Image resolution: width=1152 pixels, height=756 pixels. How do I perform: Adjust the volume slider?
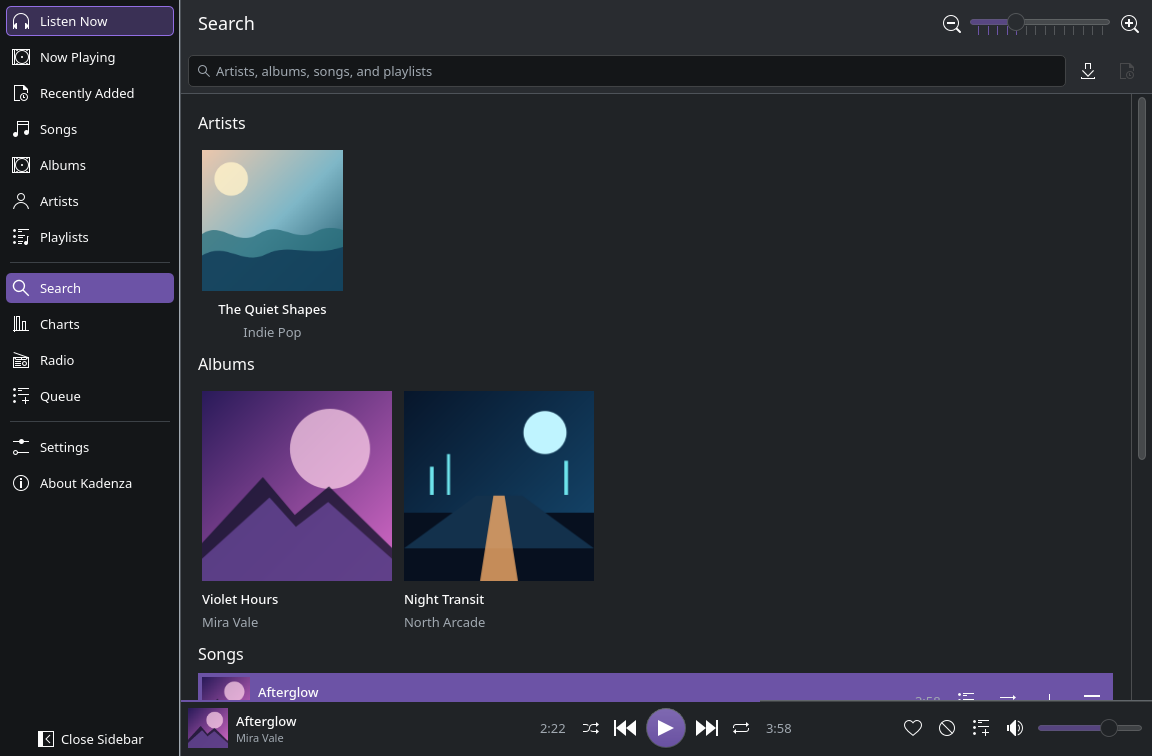[x=1090, y=728]
